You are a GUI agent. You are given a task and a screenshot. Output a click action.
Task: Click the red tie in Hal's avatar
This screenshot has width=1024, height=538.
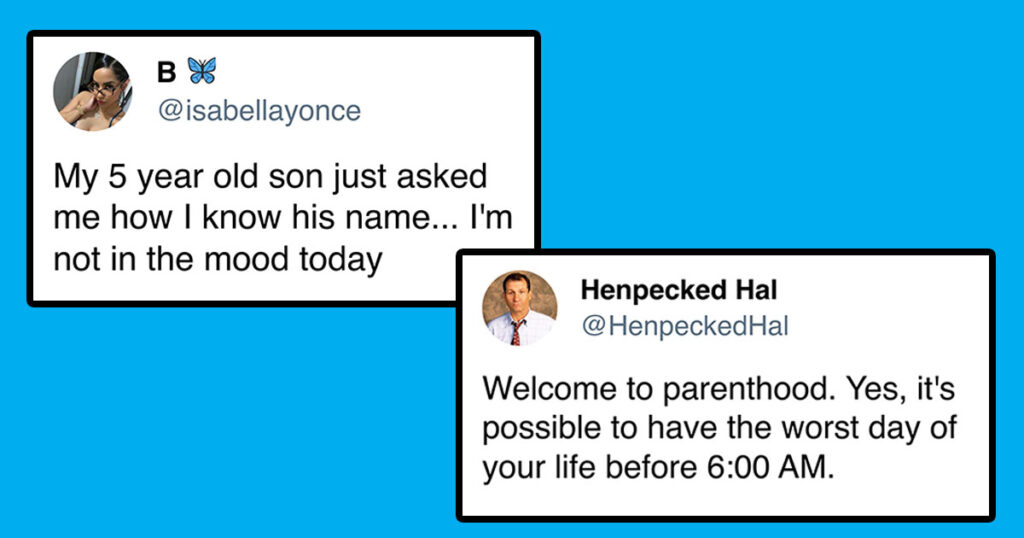pos(516,332)
